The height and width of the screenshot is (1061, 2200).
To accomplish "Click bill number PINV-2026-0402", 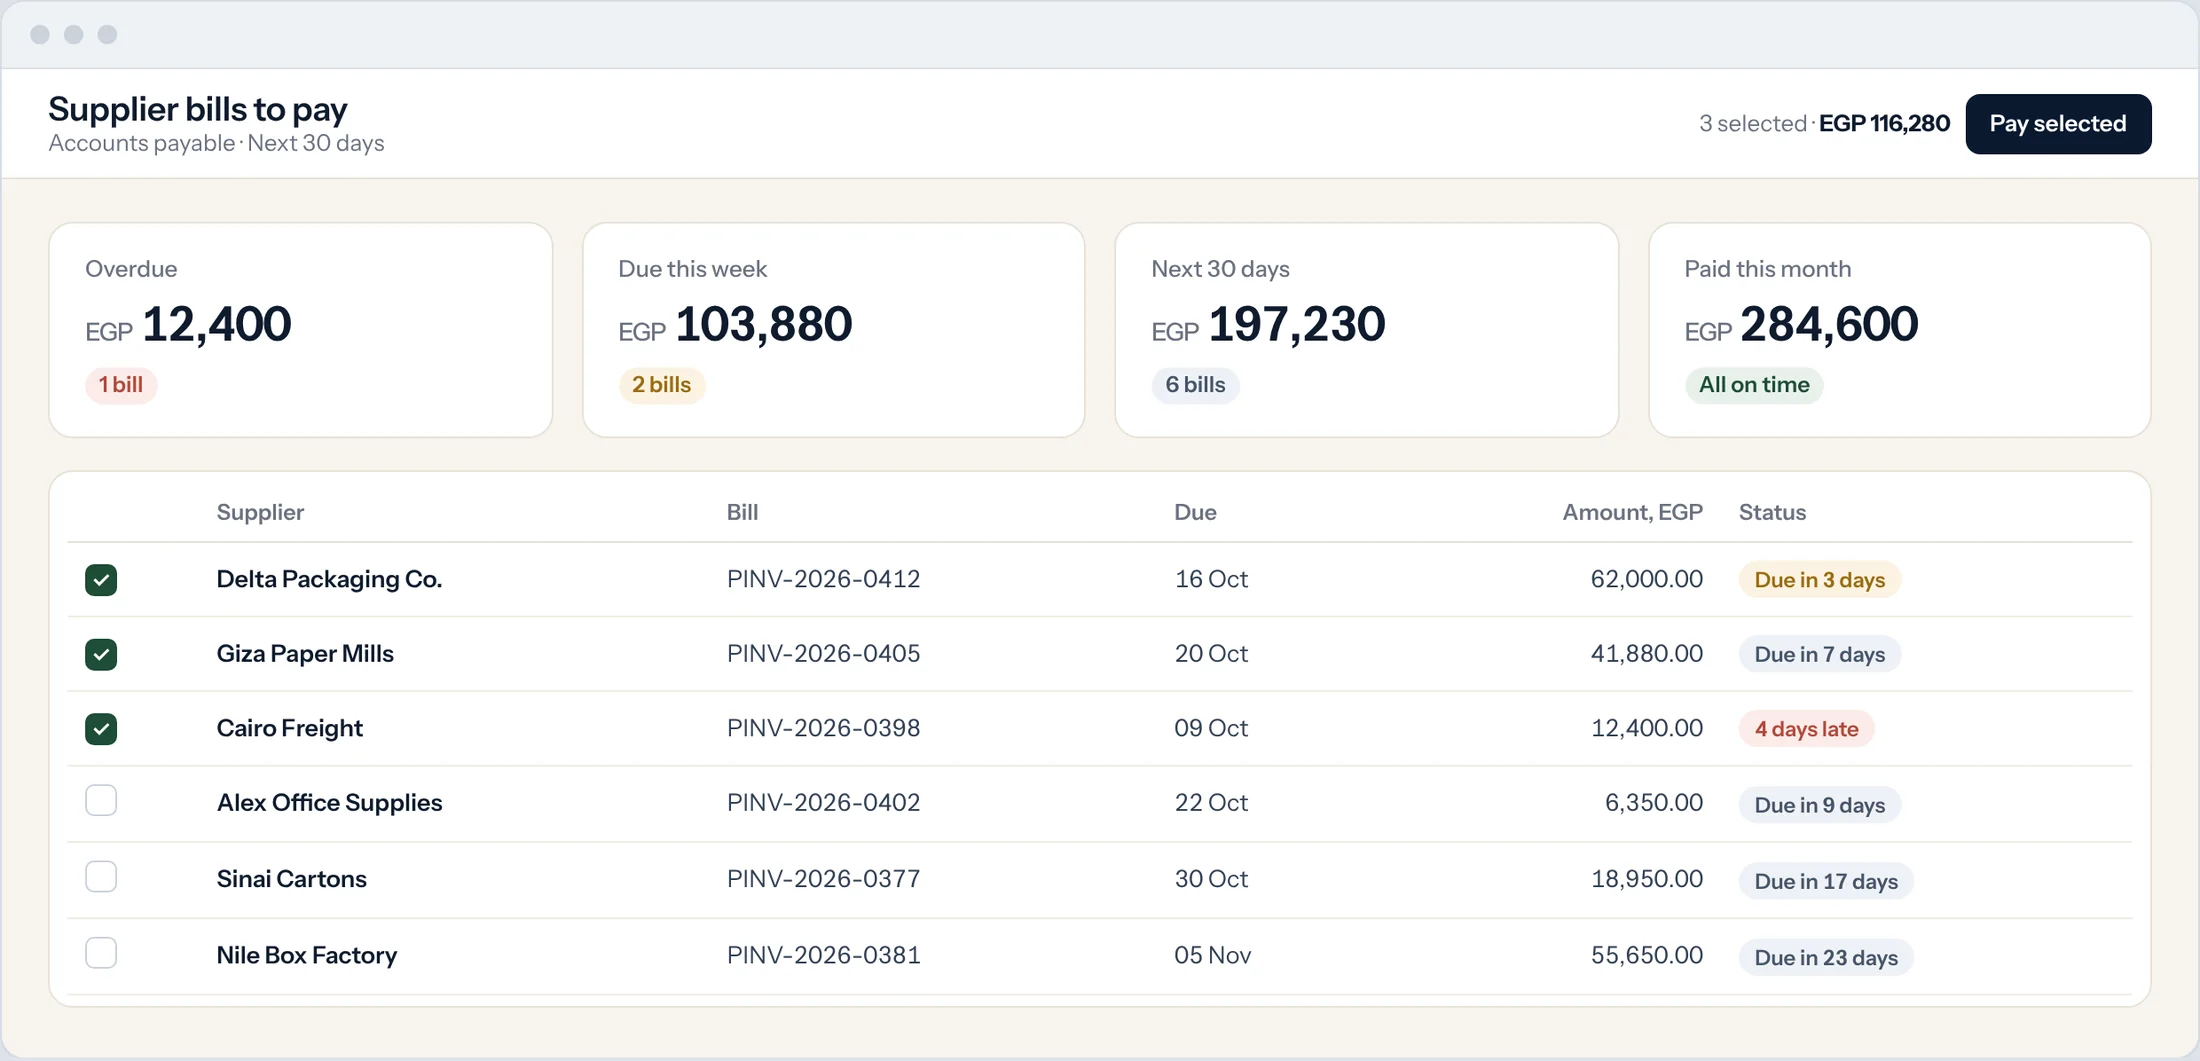I will click(823, 803).
